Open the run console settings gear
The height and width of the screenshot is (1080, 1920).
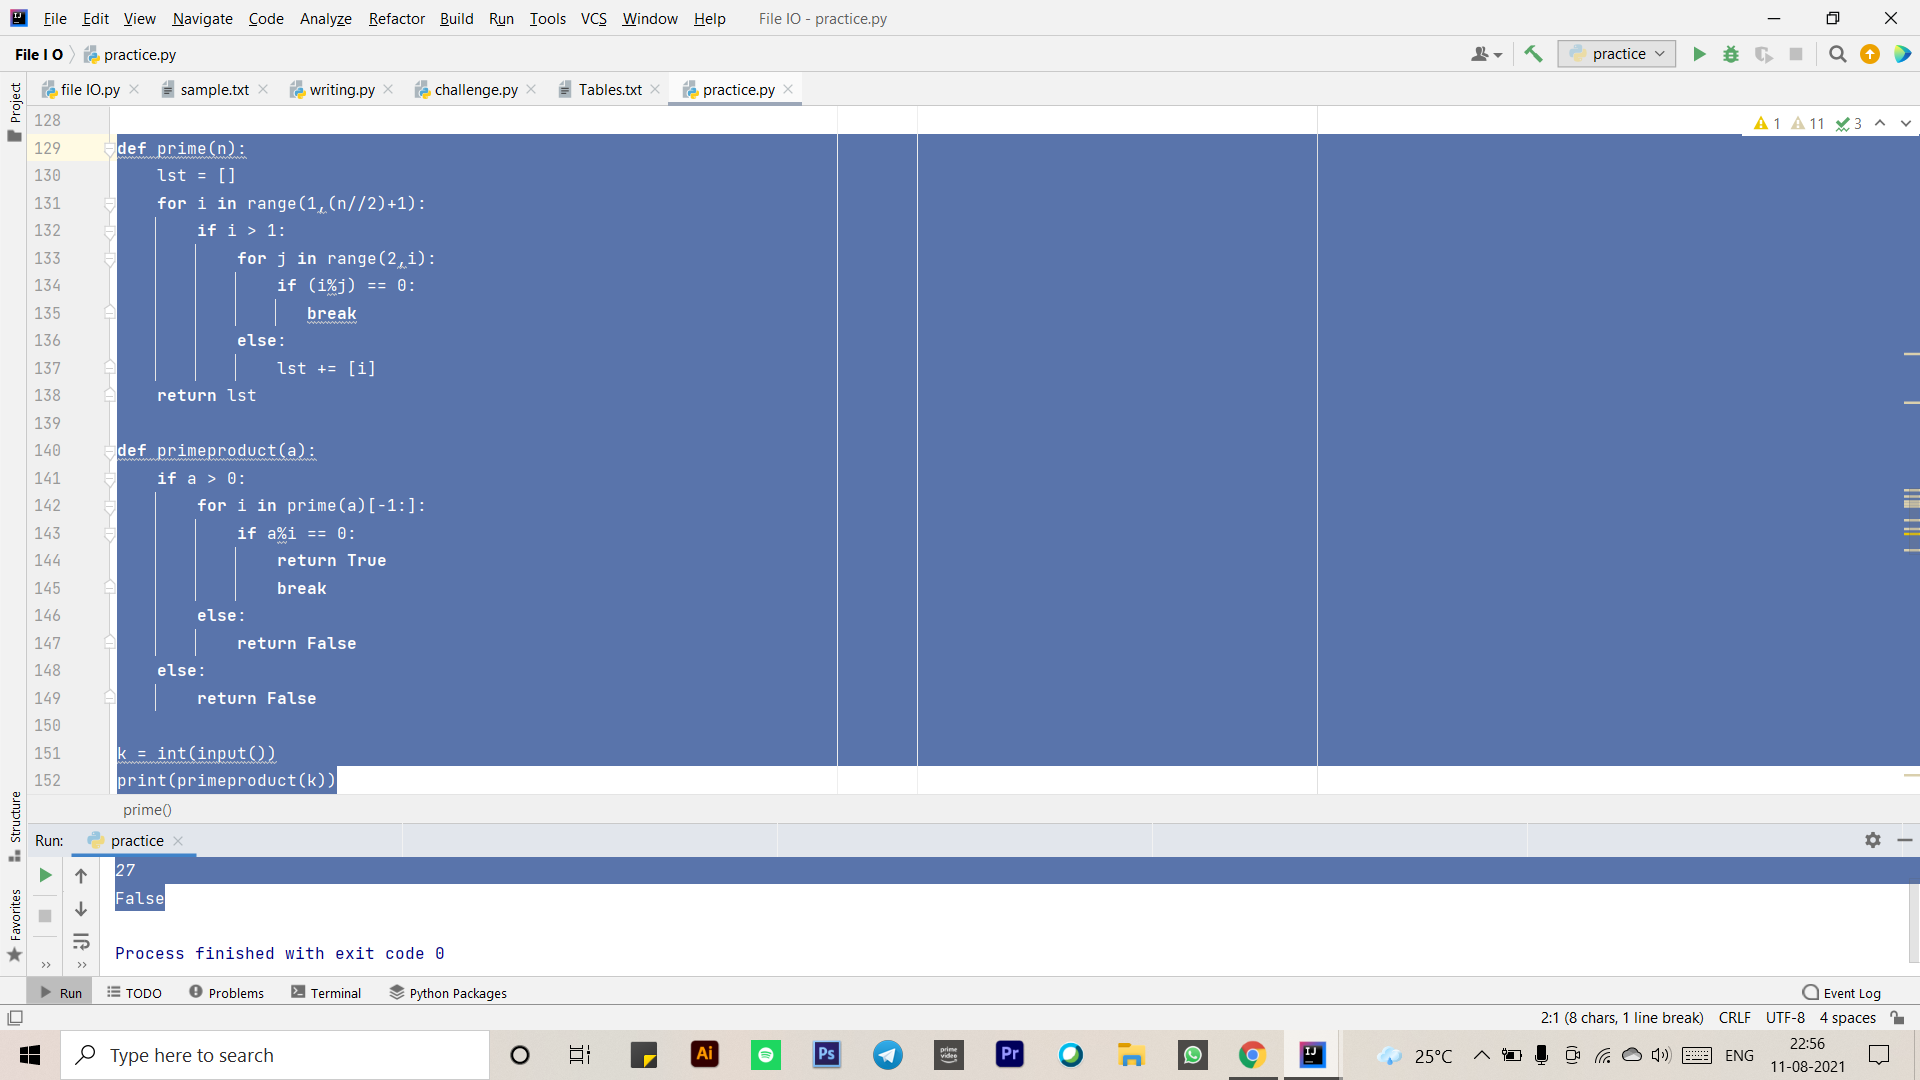click(1874, 840)
